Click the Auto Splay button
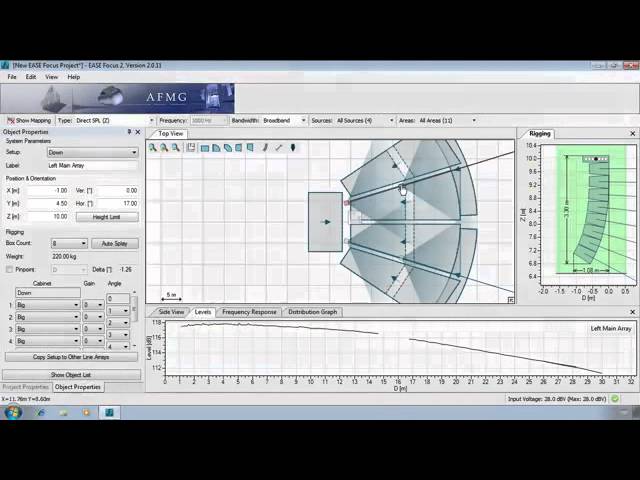Viewport: 640px width, 480px height. click(115, 244)
